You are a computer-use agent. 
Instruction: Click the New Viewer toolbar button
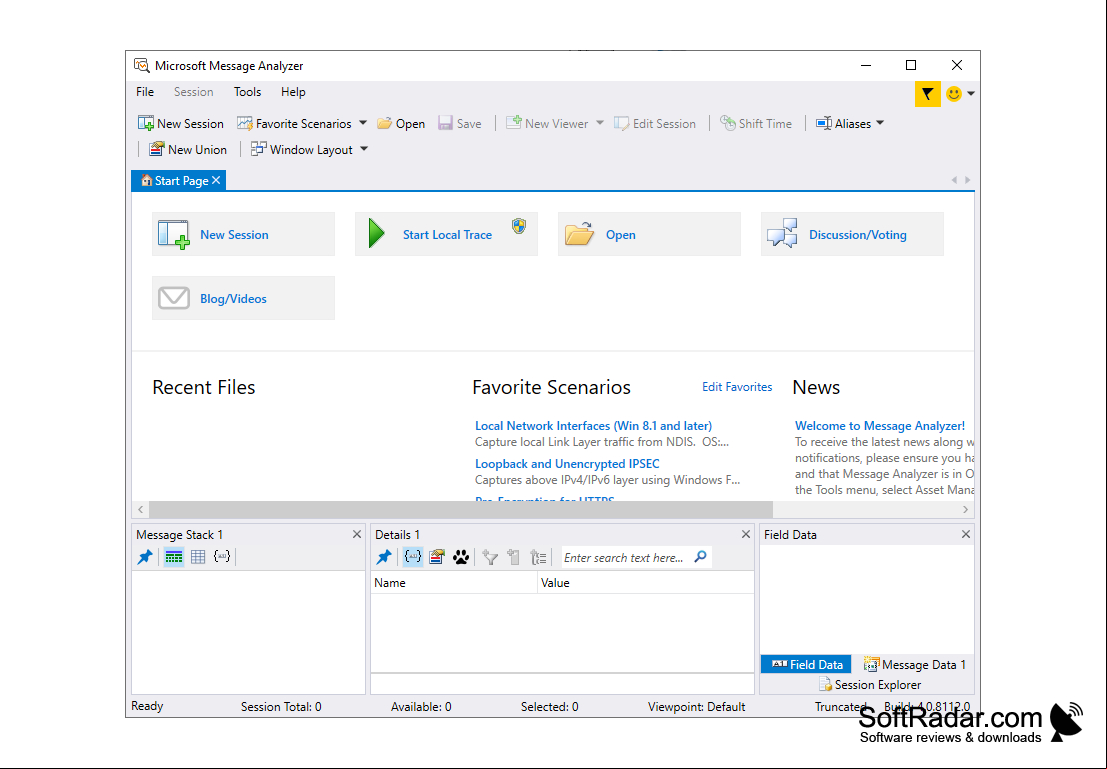[547, 124]
